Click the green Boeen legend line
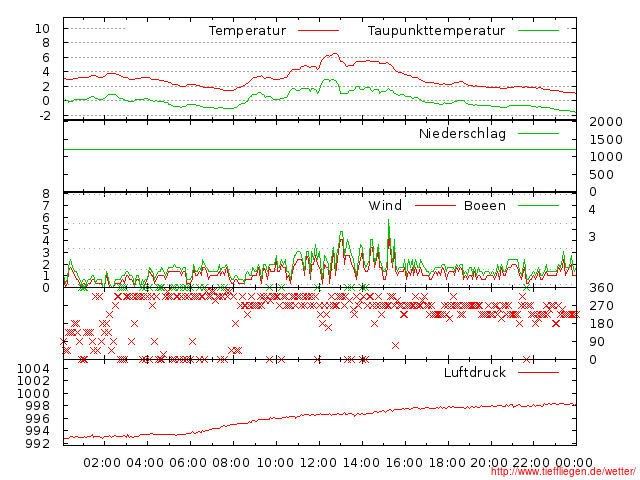The height and width of the screenshot is (480, 640). 538,205
